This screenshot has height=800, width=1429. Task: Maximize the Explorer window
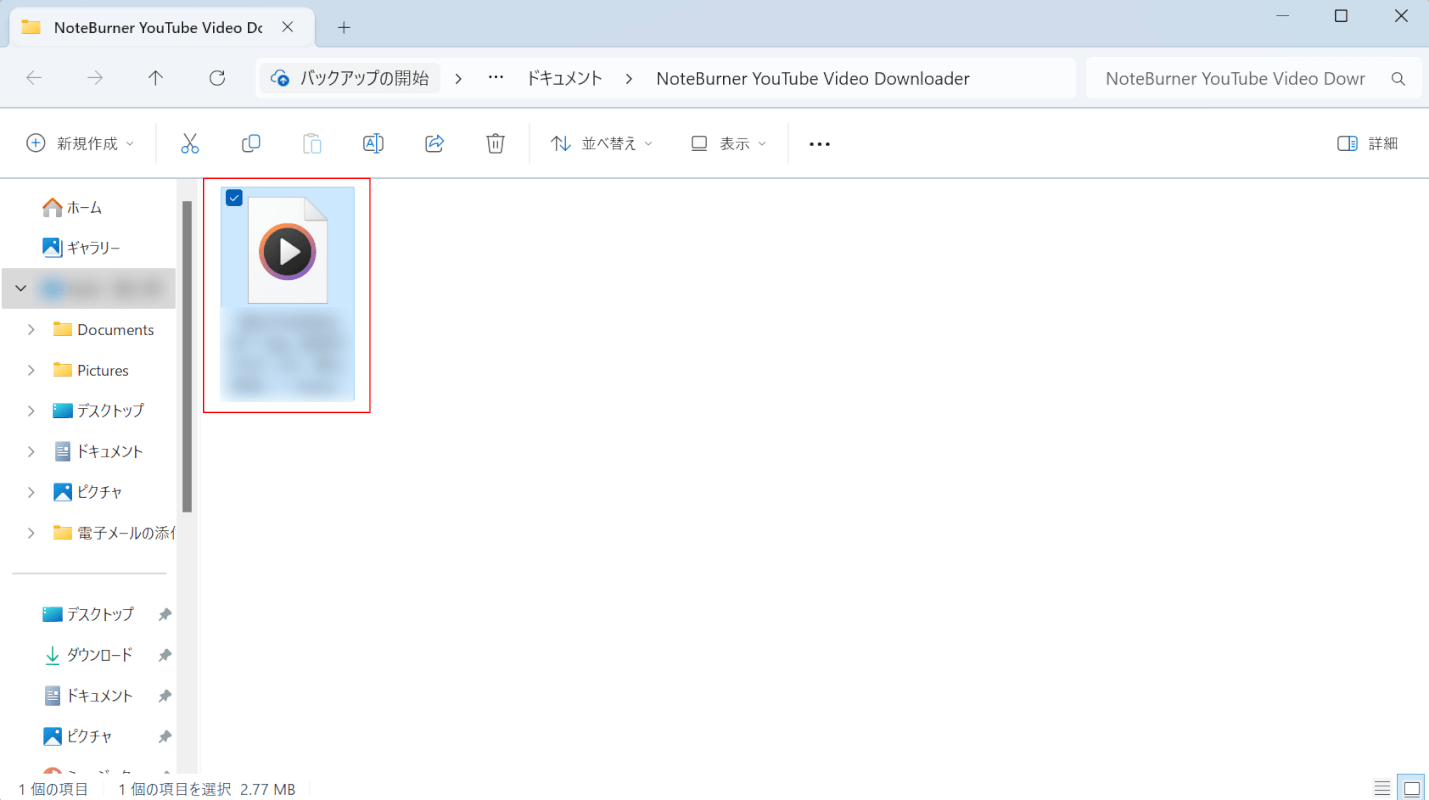[x=1341, y=15]
